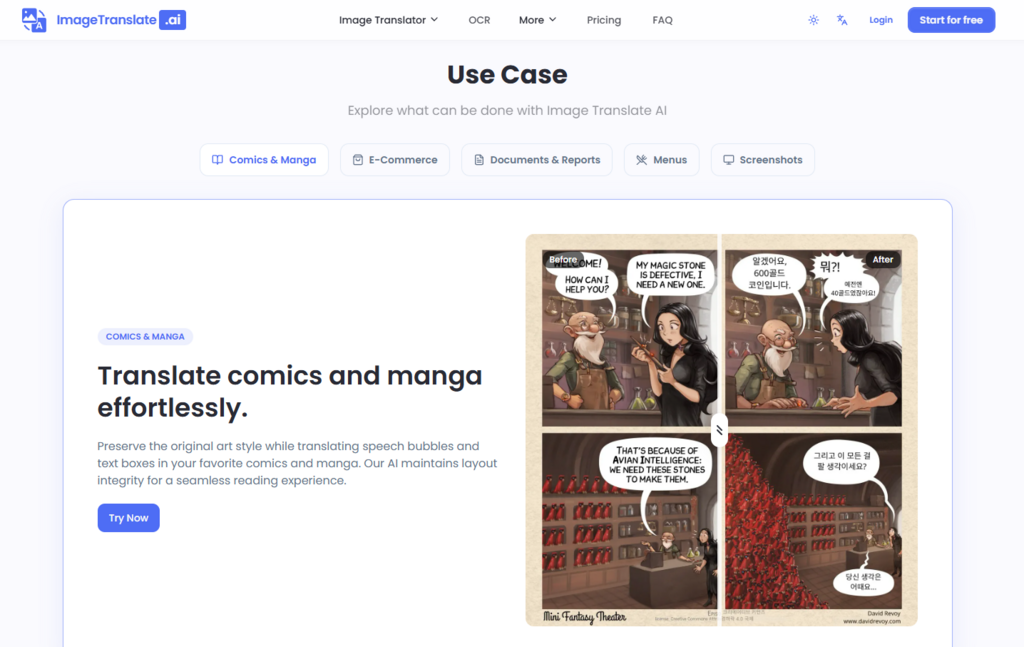Click the Start for free button
The height and width of the screenshot is (647, 1024).
tap(951, 20)
